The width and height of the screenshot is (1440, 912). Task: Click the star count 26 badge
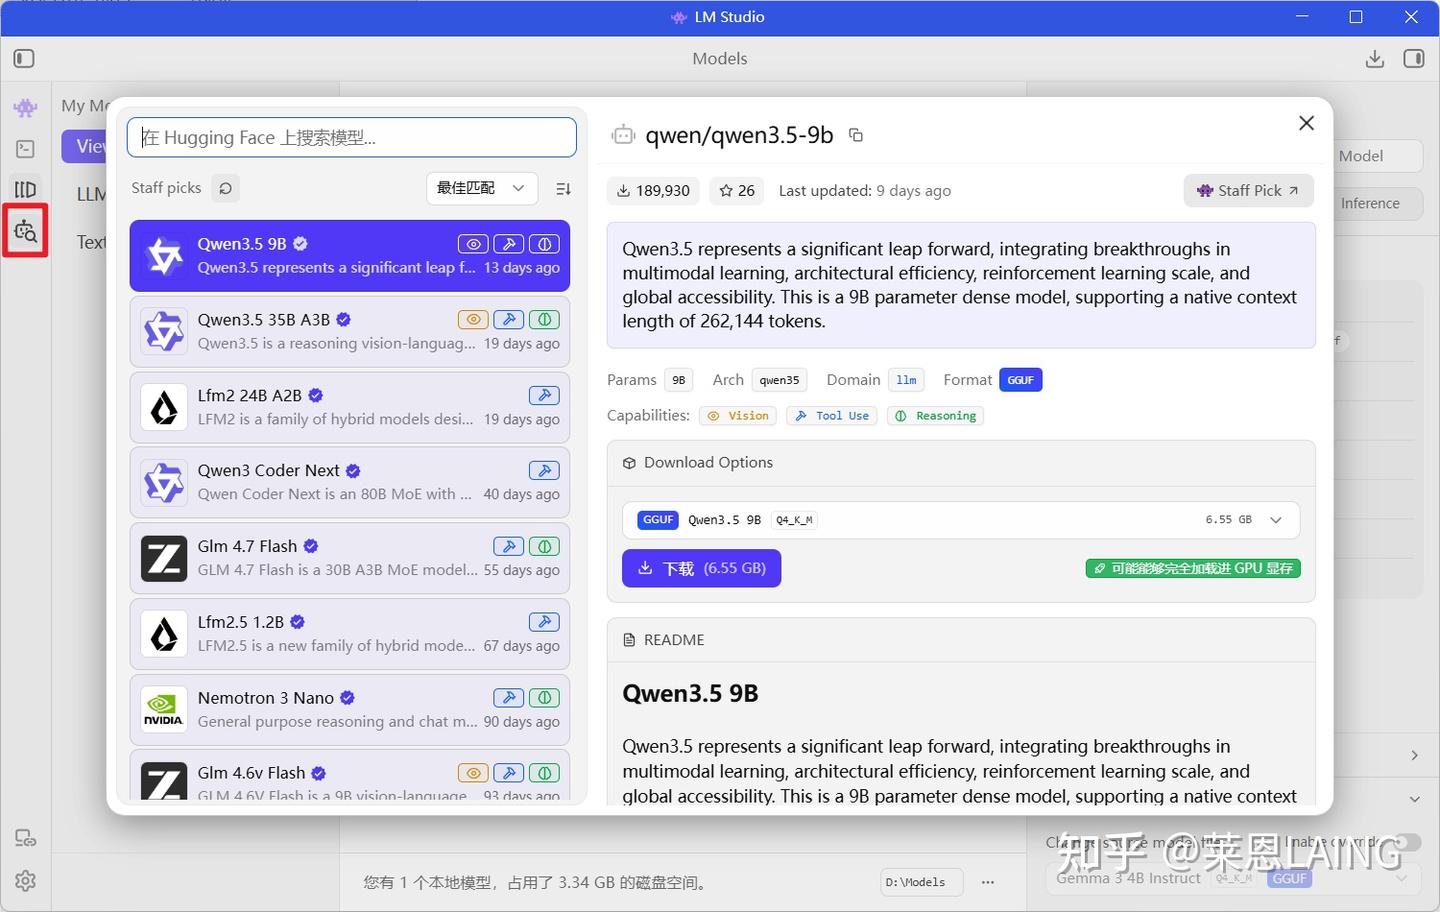(x=737, y=191)
